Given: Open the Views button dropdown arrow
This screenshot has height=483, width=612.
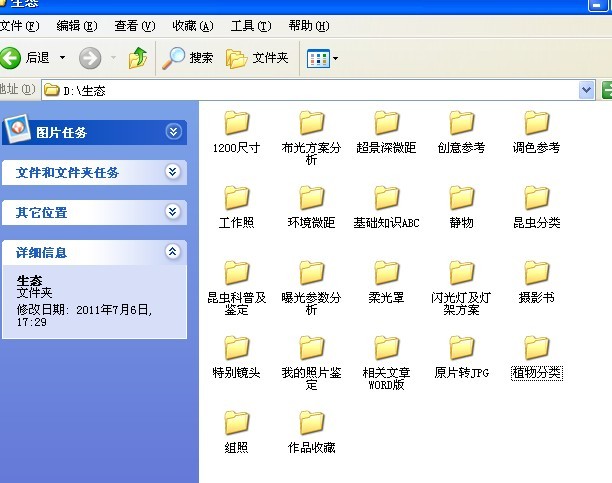Looking at the screenshot, I should pos(335,59).
